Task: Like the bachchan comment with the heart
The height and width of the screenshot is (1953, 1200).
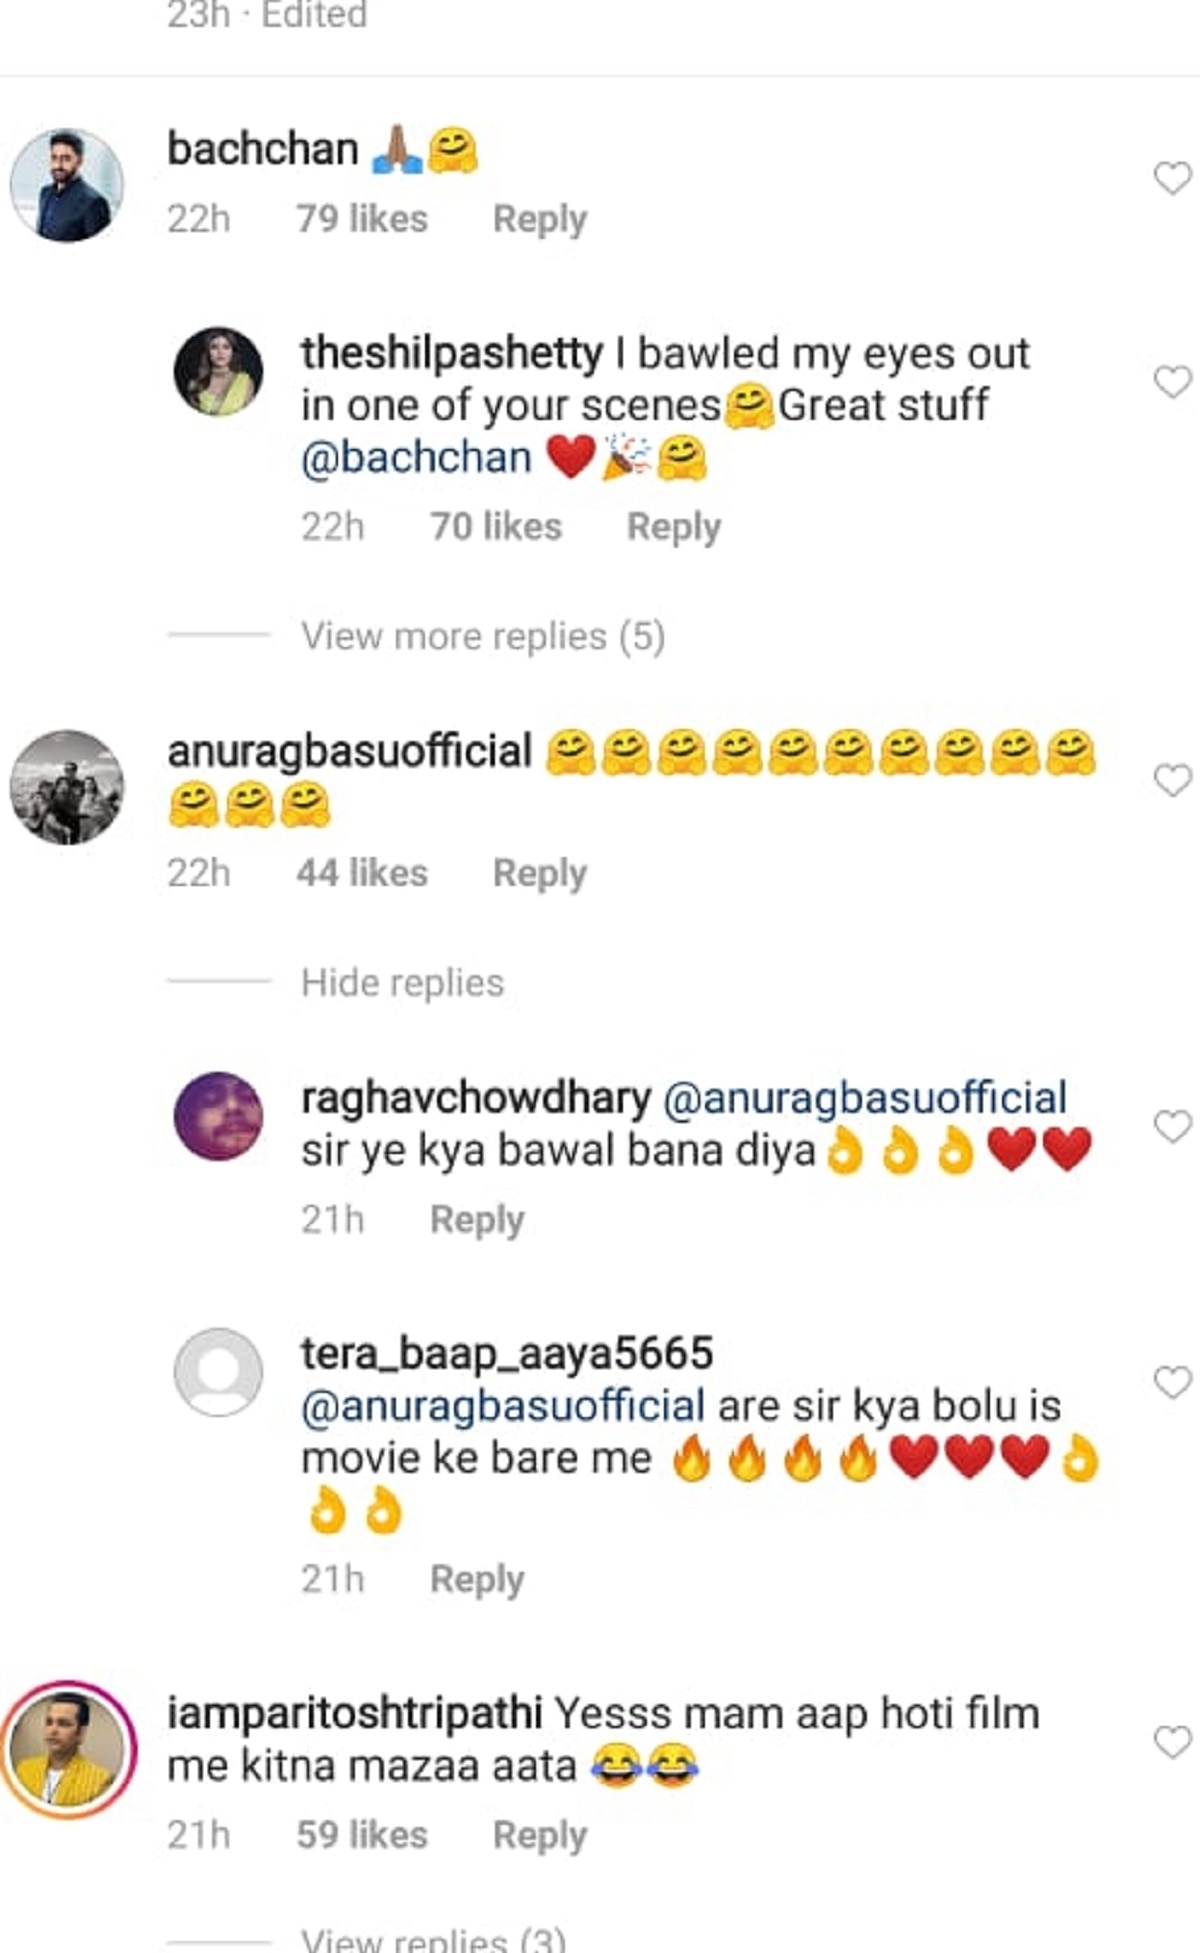Action: coord(1172,178)
